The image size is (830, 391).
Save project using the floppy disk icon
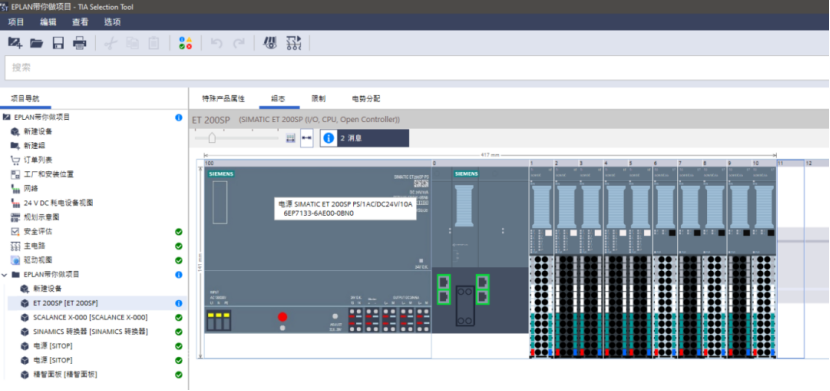(58, 43)
